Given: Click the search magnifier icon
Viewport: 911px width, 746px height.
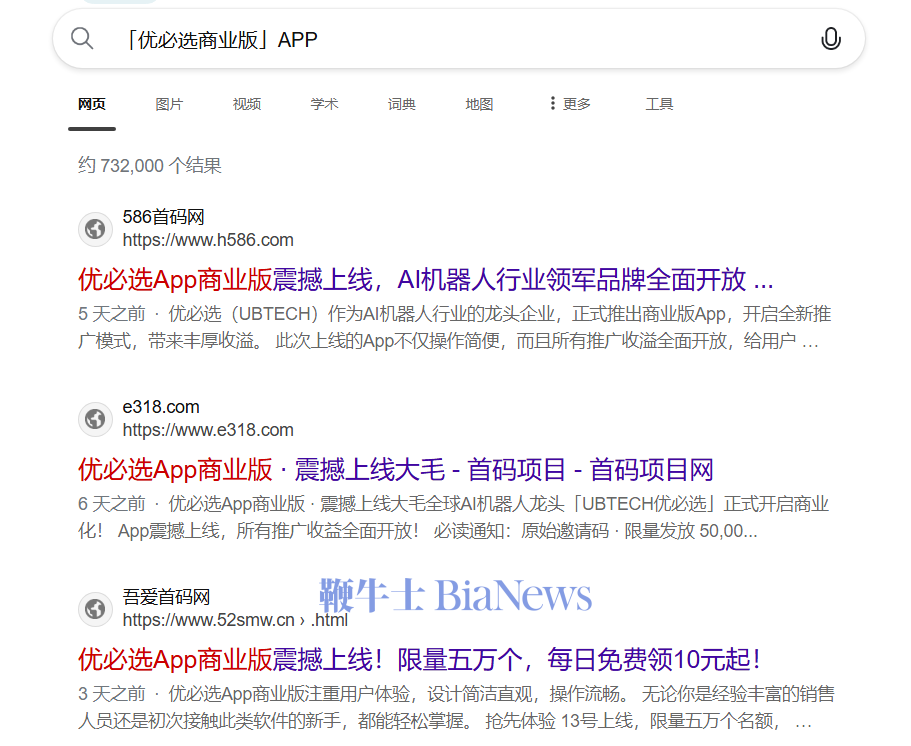Looking at the screenshot, I should (82, 39).
